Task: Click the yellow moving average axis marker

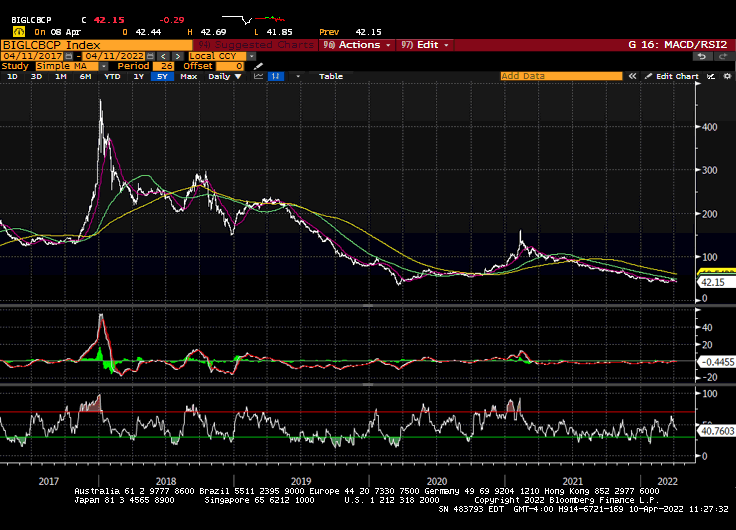Action: pos(716,271)
